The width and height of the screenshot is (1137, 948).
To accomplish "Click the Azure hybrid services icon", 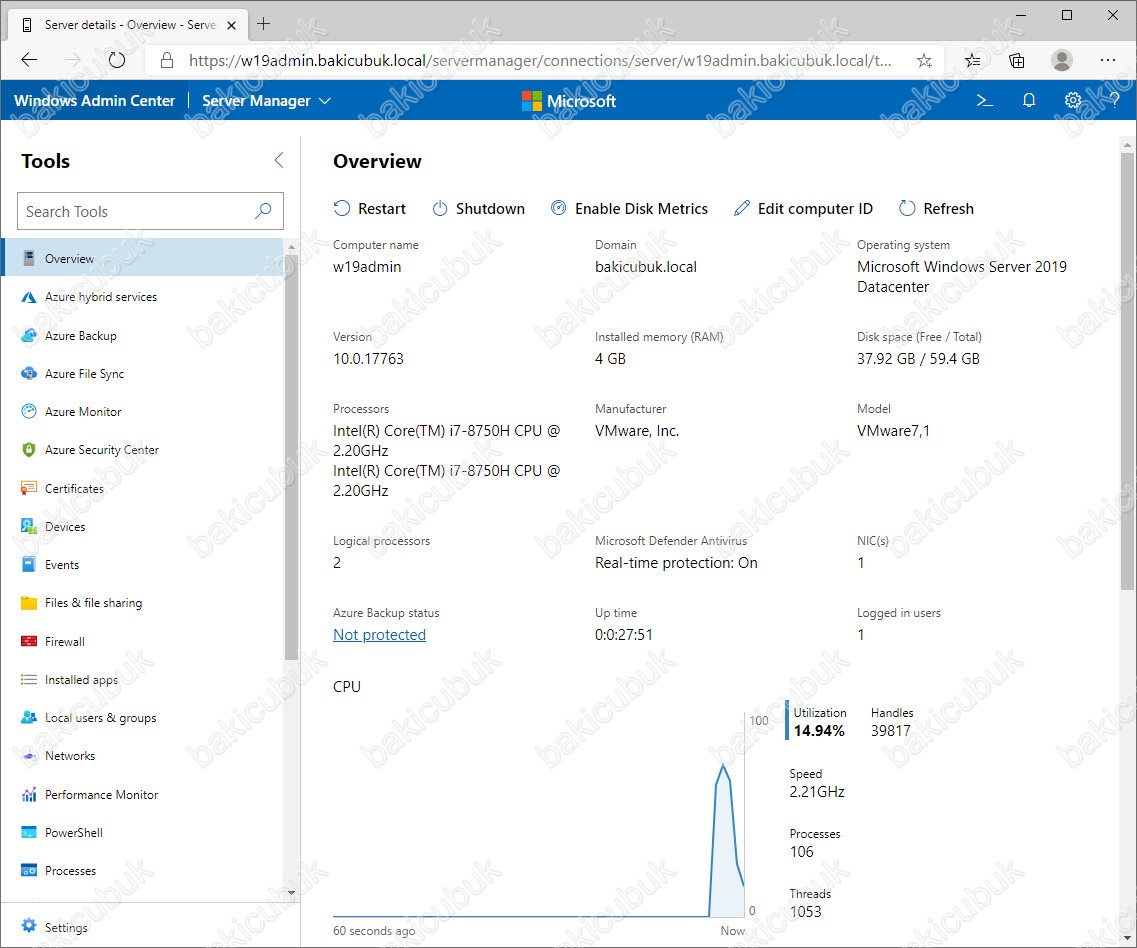I will pyautogui.click(x=29, y=297).
